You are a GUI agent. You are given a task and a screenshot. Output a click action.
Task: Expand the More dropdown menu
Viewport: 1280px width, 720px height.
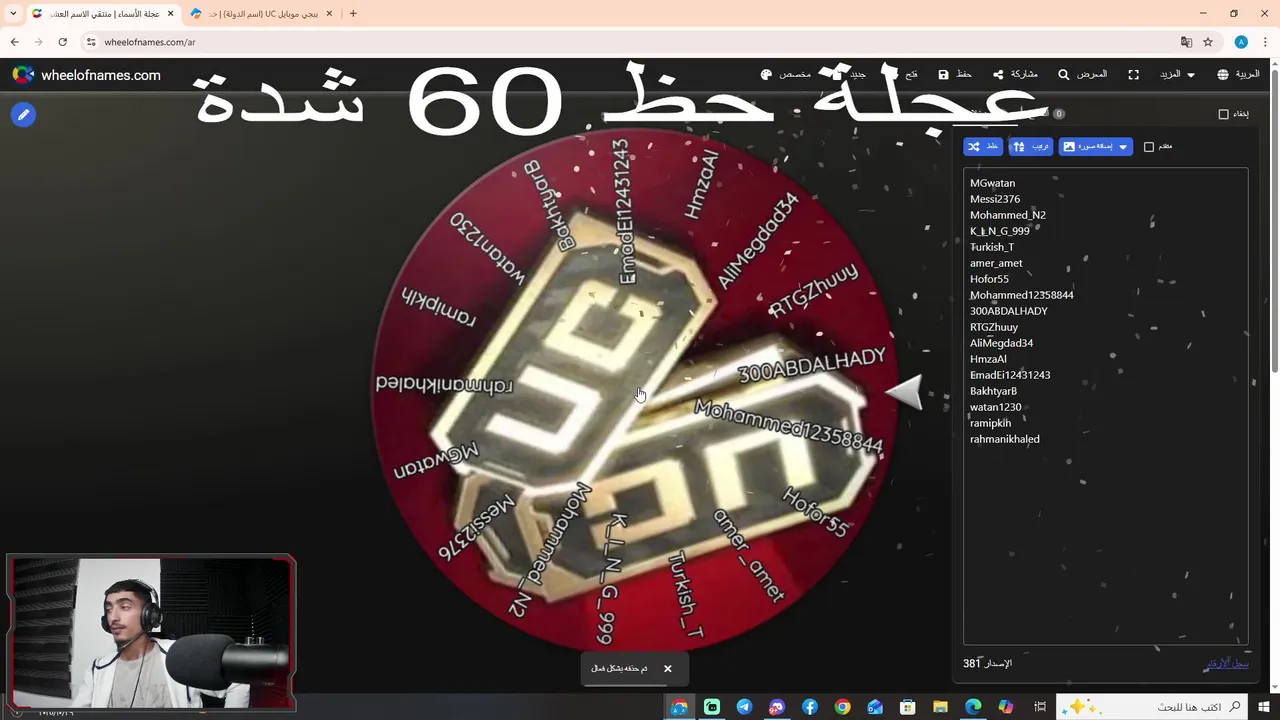1177,75
